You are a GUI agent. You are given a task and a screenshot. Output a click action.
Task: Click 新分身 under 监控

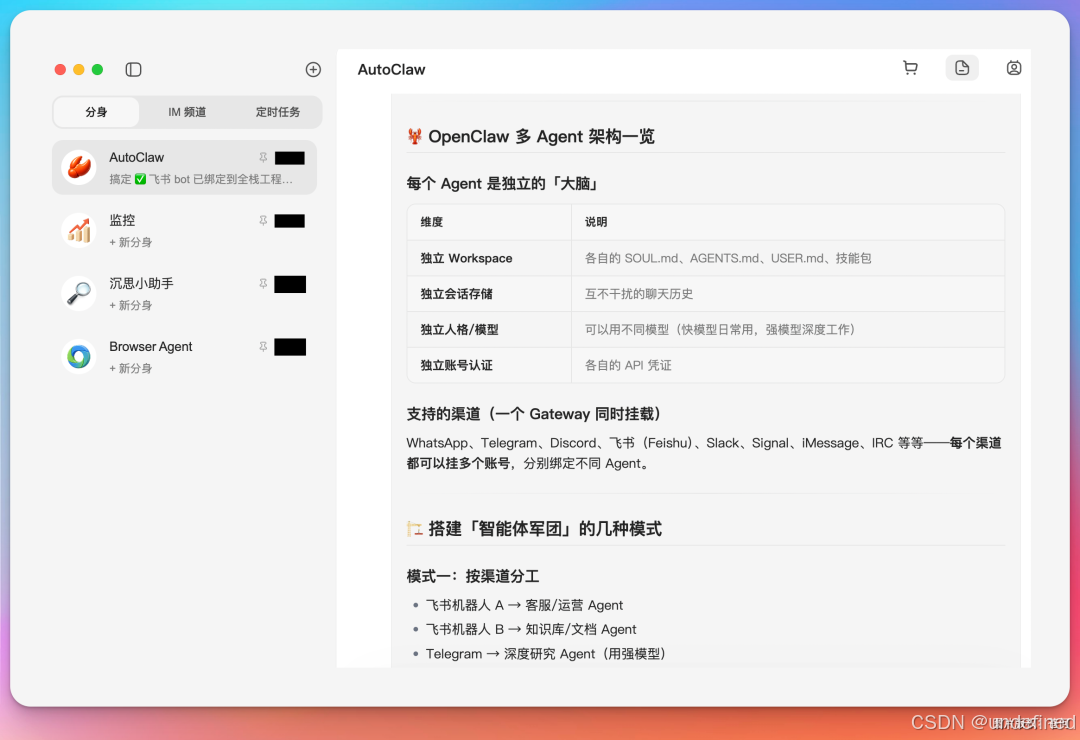click(x=131, y=243)
